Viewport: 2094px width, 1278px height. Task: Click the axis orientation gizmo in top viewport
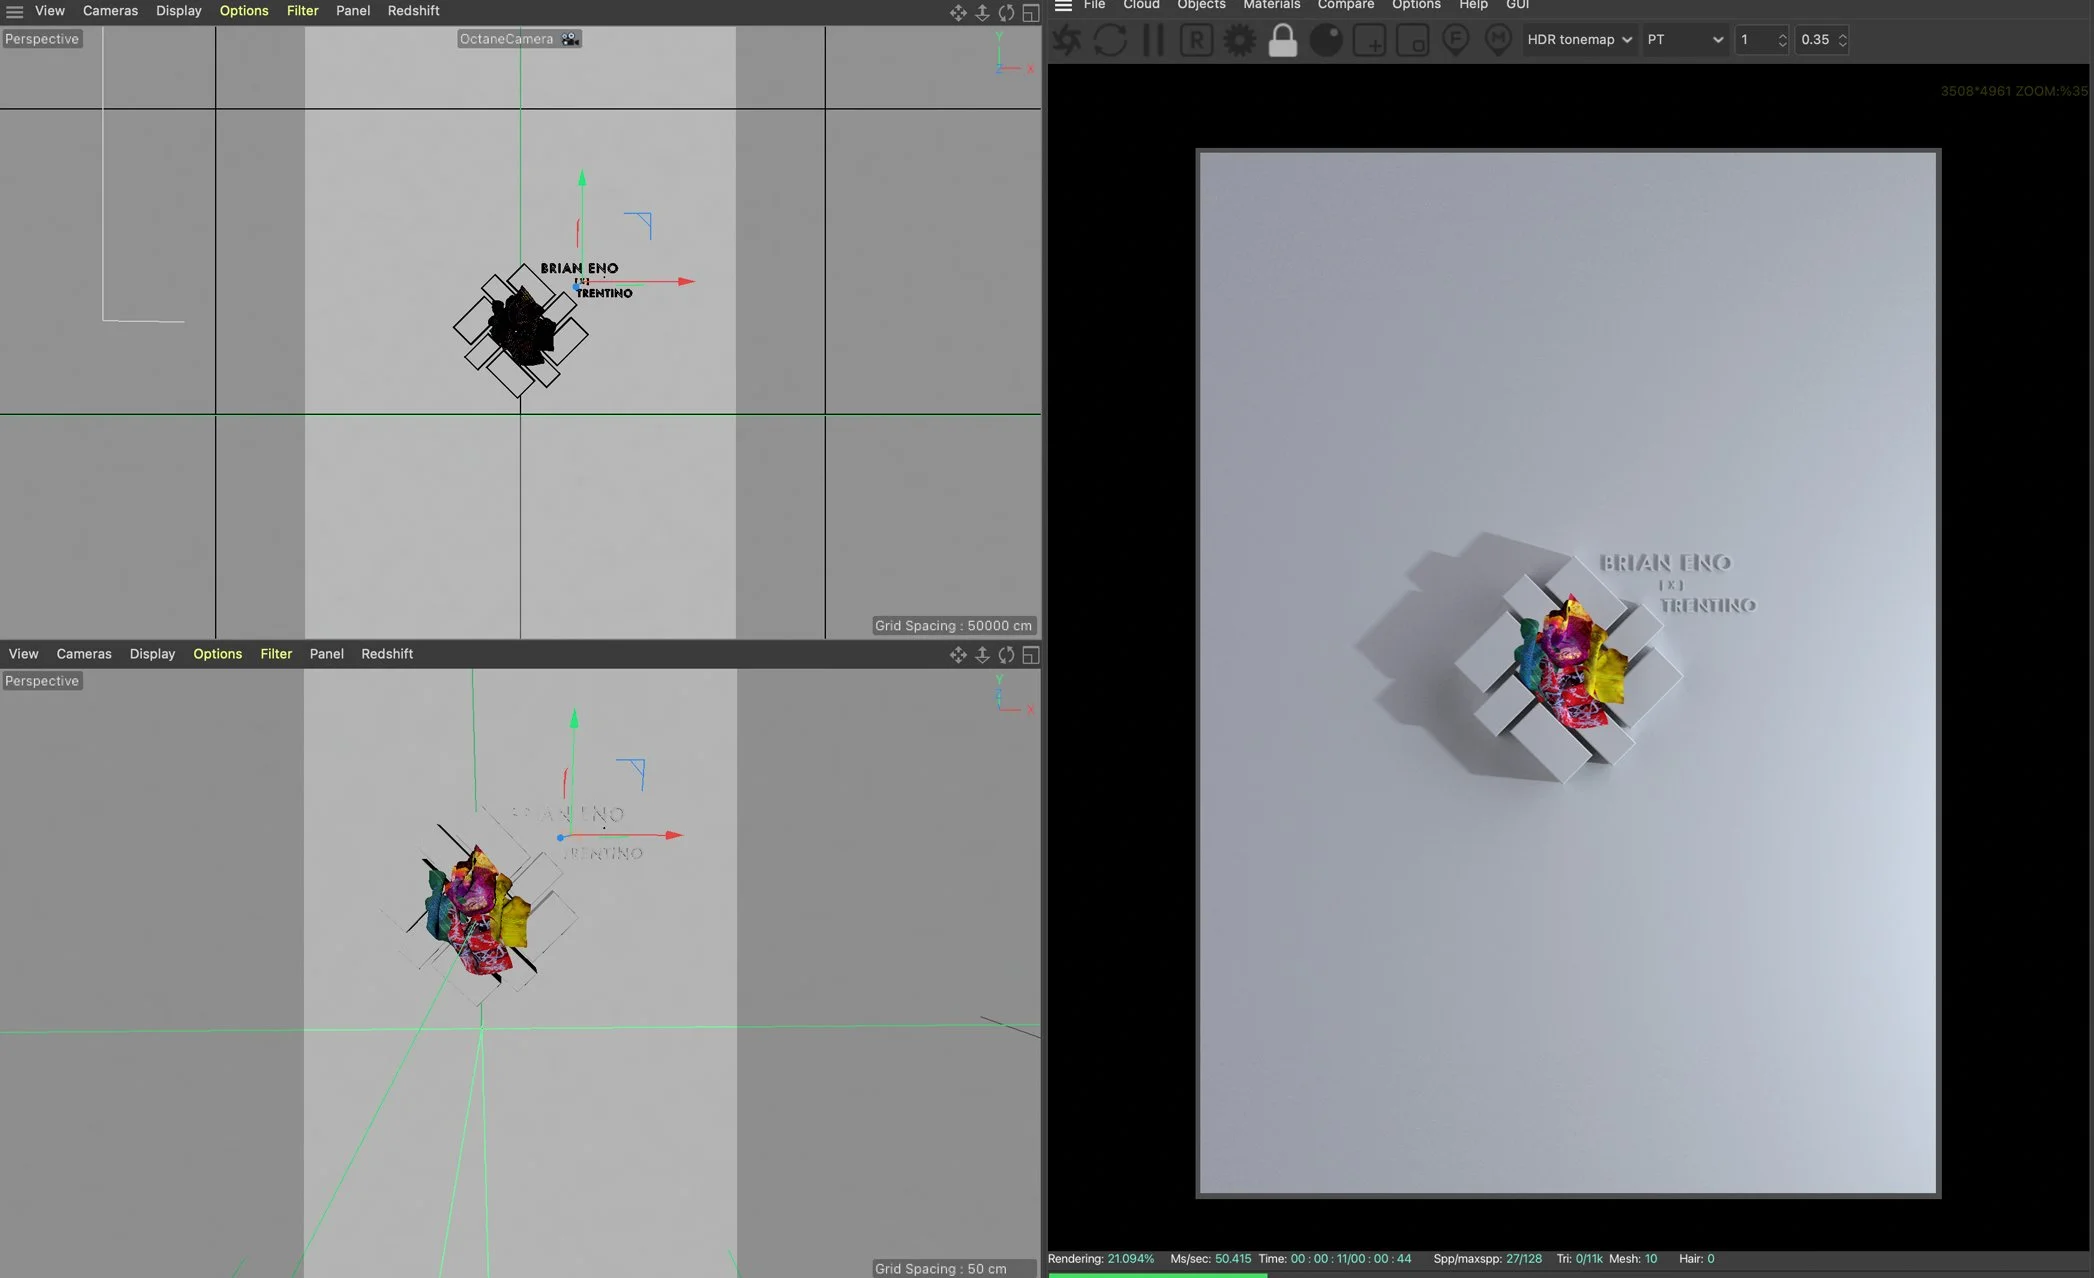point(1014,54)
